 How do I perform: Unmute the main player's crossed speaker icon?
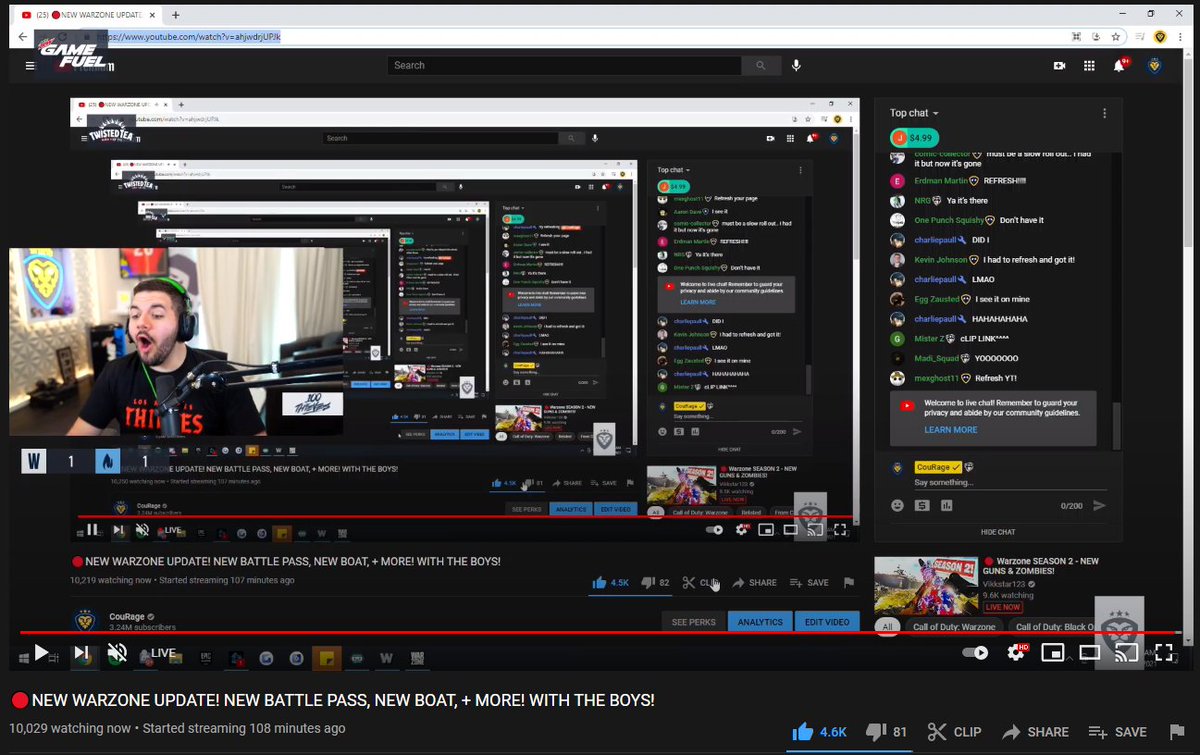coord(117,653)
